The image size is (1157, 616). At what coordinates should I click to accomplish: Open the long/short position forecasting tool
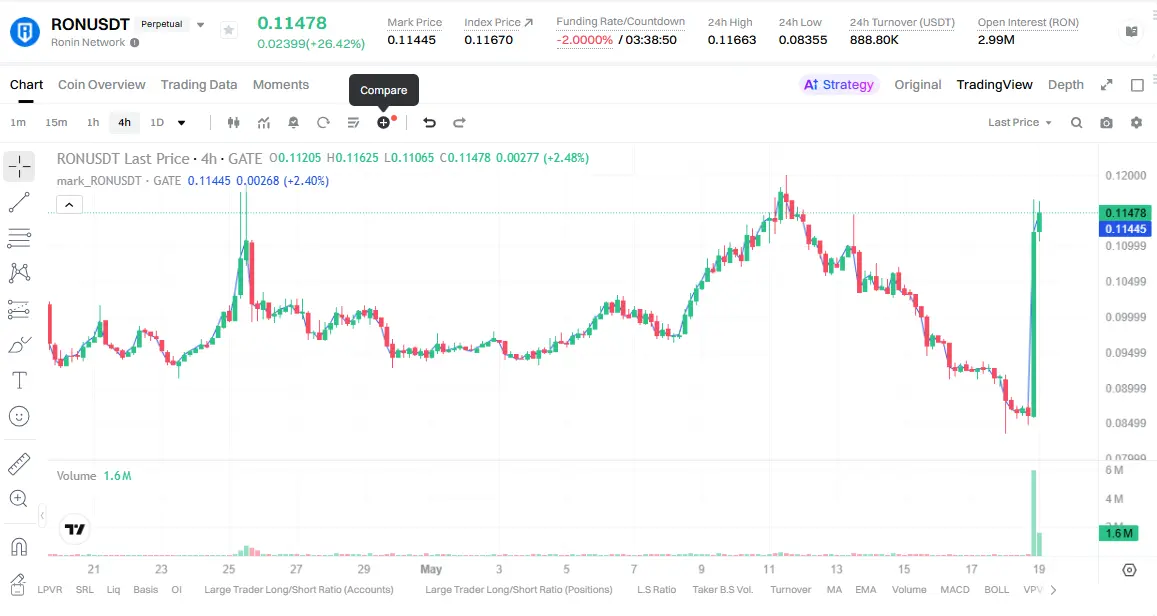19,309
